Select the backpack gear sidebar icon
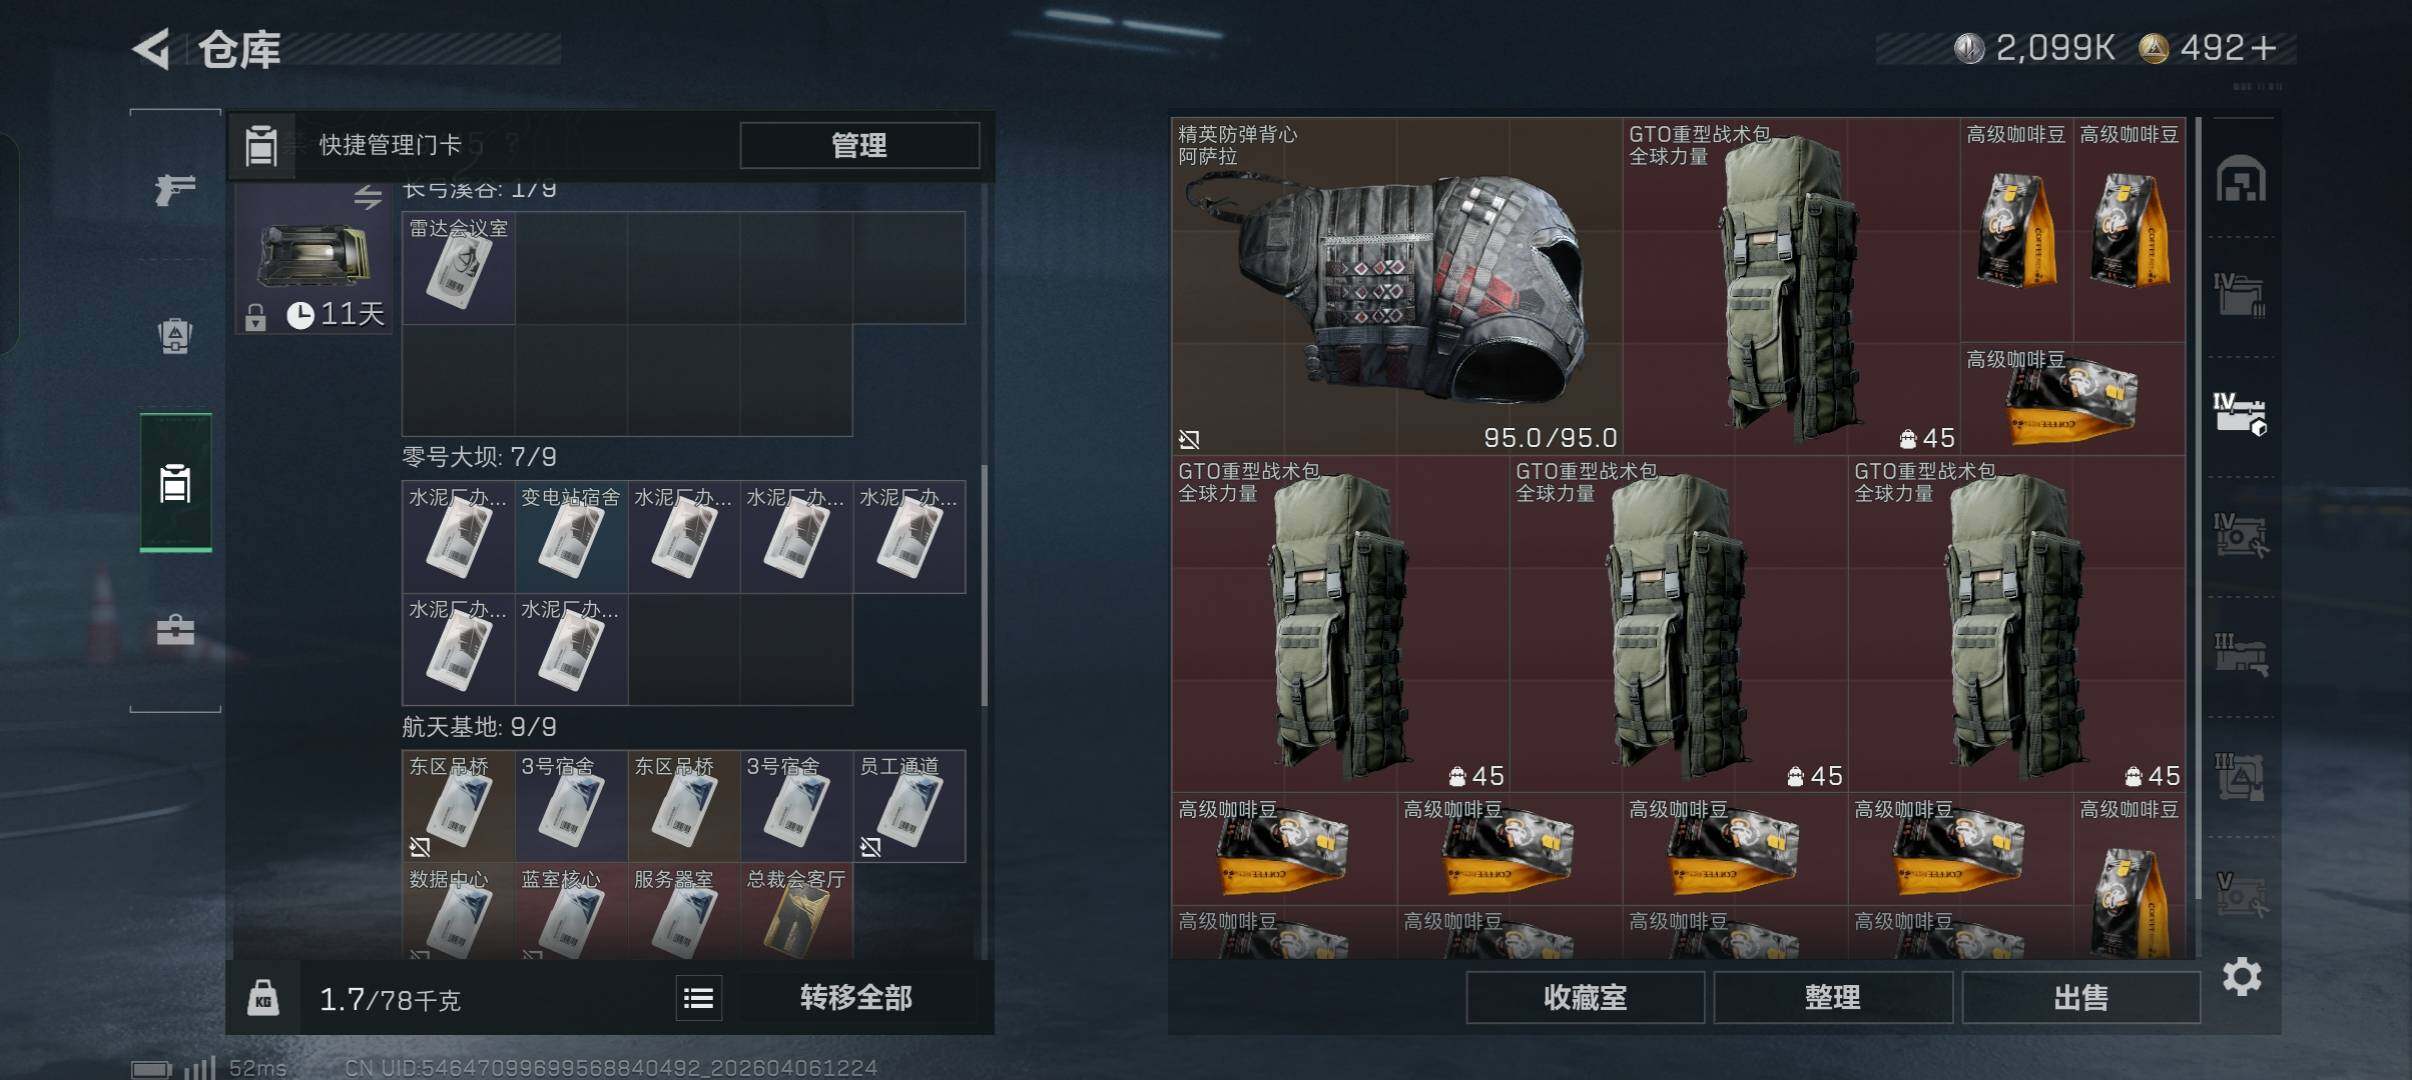 [175, 336]
